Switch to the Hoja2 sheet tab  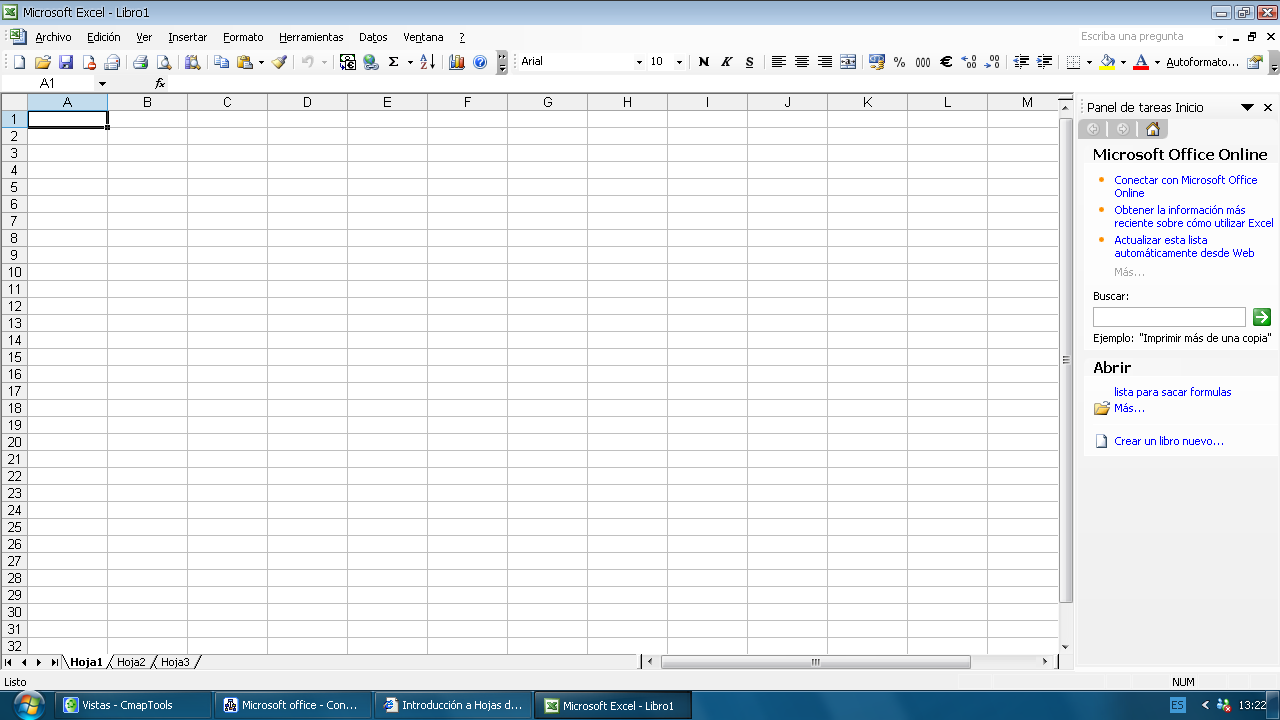tap(131, 662)
